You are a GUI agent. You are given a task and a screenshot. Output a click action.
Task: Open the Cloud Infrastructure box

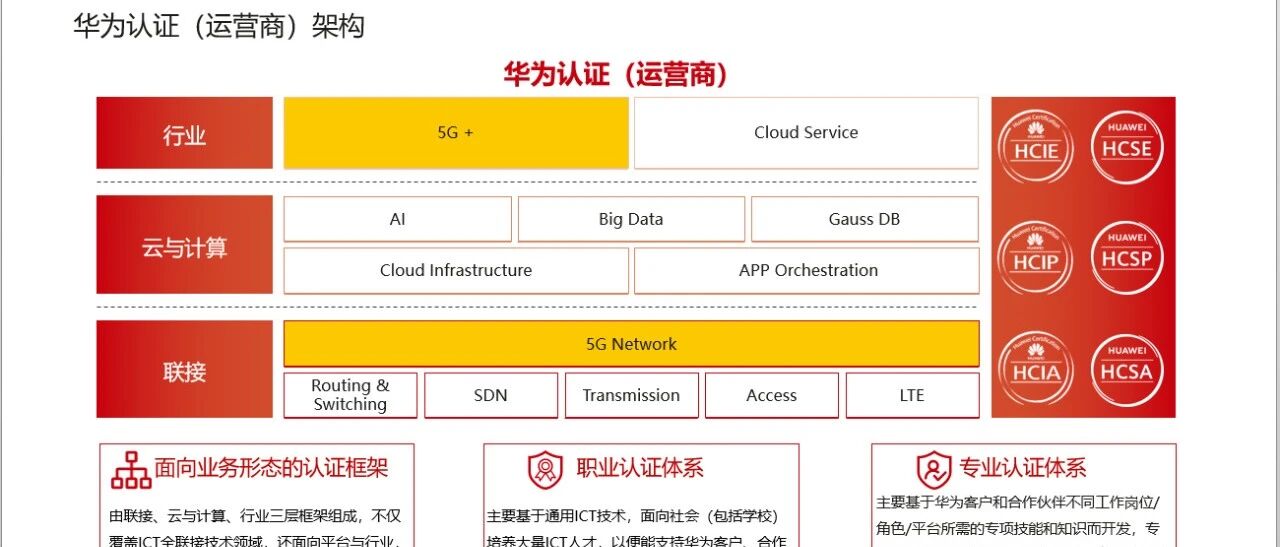[456, 270]
